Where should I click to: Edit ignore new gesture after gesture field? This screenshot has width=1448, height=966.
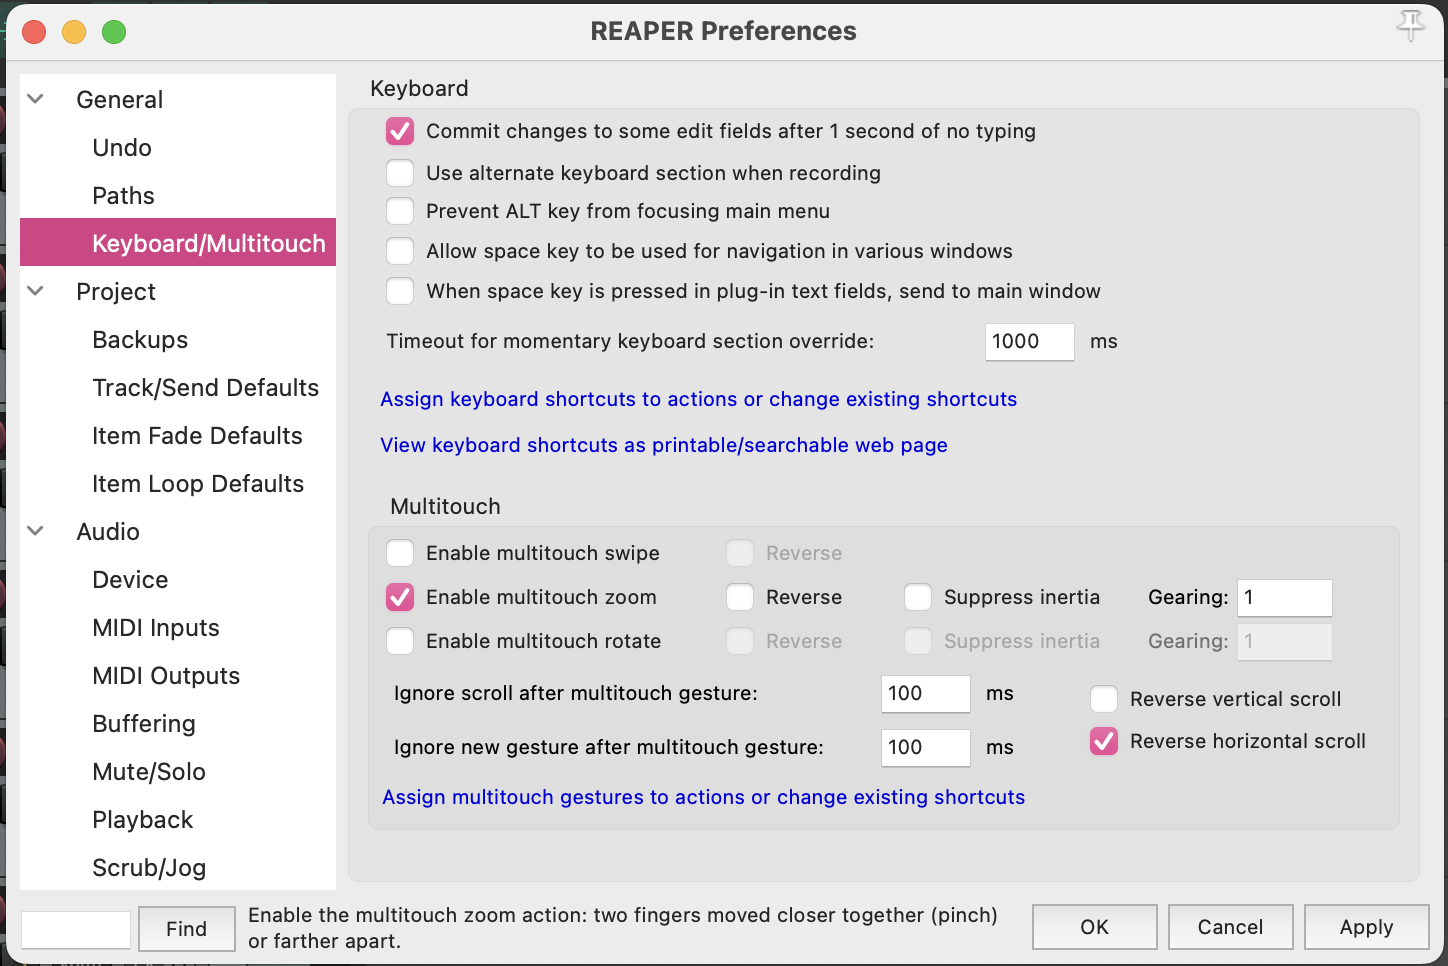point(925,747)
